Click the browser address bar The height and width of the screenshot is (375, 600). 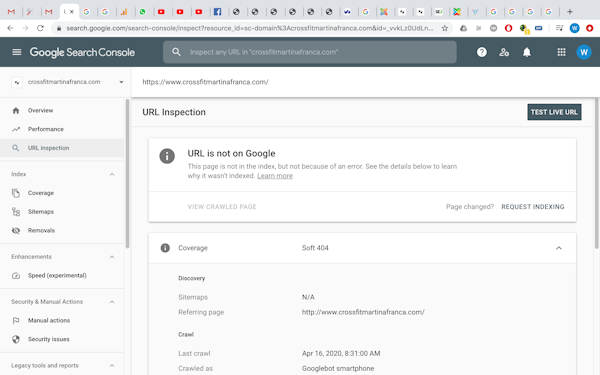click(249, 28)
